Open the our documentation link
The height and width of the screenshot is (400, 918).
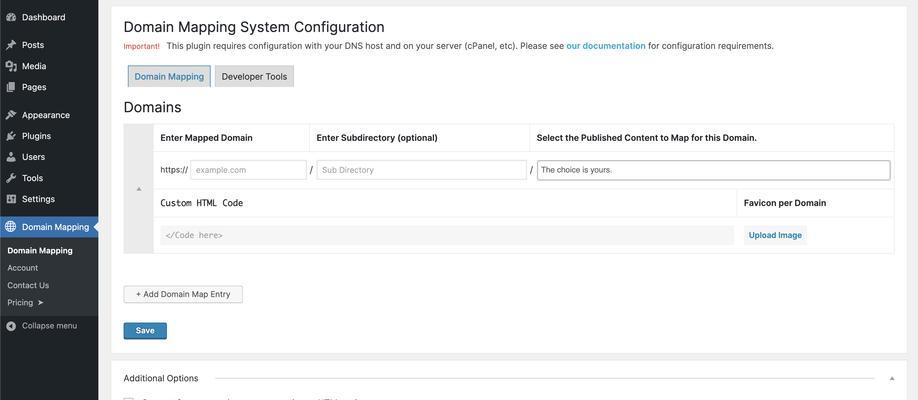[606, 46]
